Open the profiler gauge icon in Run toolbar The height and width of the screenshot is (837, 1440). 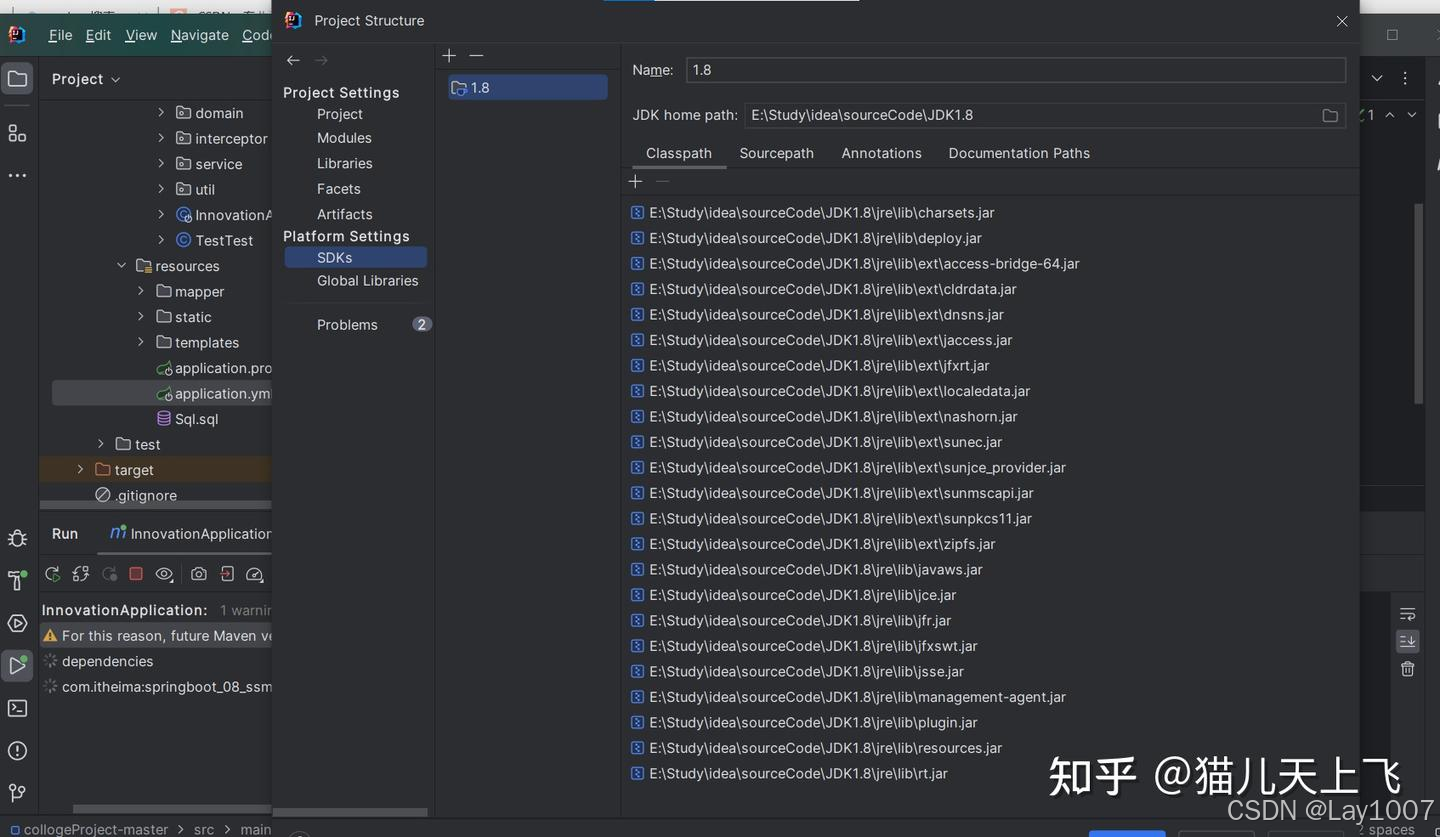coord(254,574)
